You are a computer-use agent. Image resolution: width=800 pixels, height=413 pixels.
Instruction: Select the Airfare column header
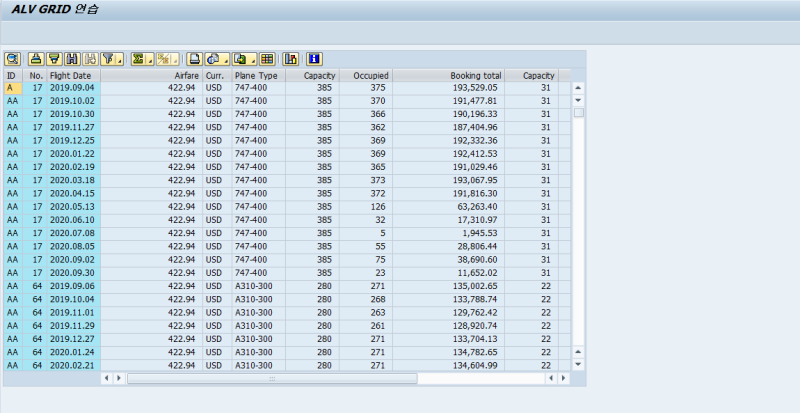click(x=152, y=76)
